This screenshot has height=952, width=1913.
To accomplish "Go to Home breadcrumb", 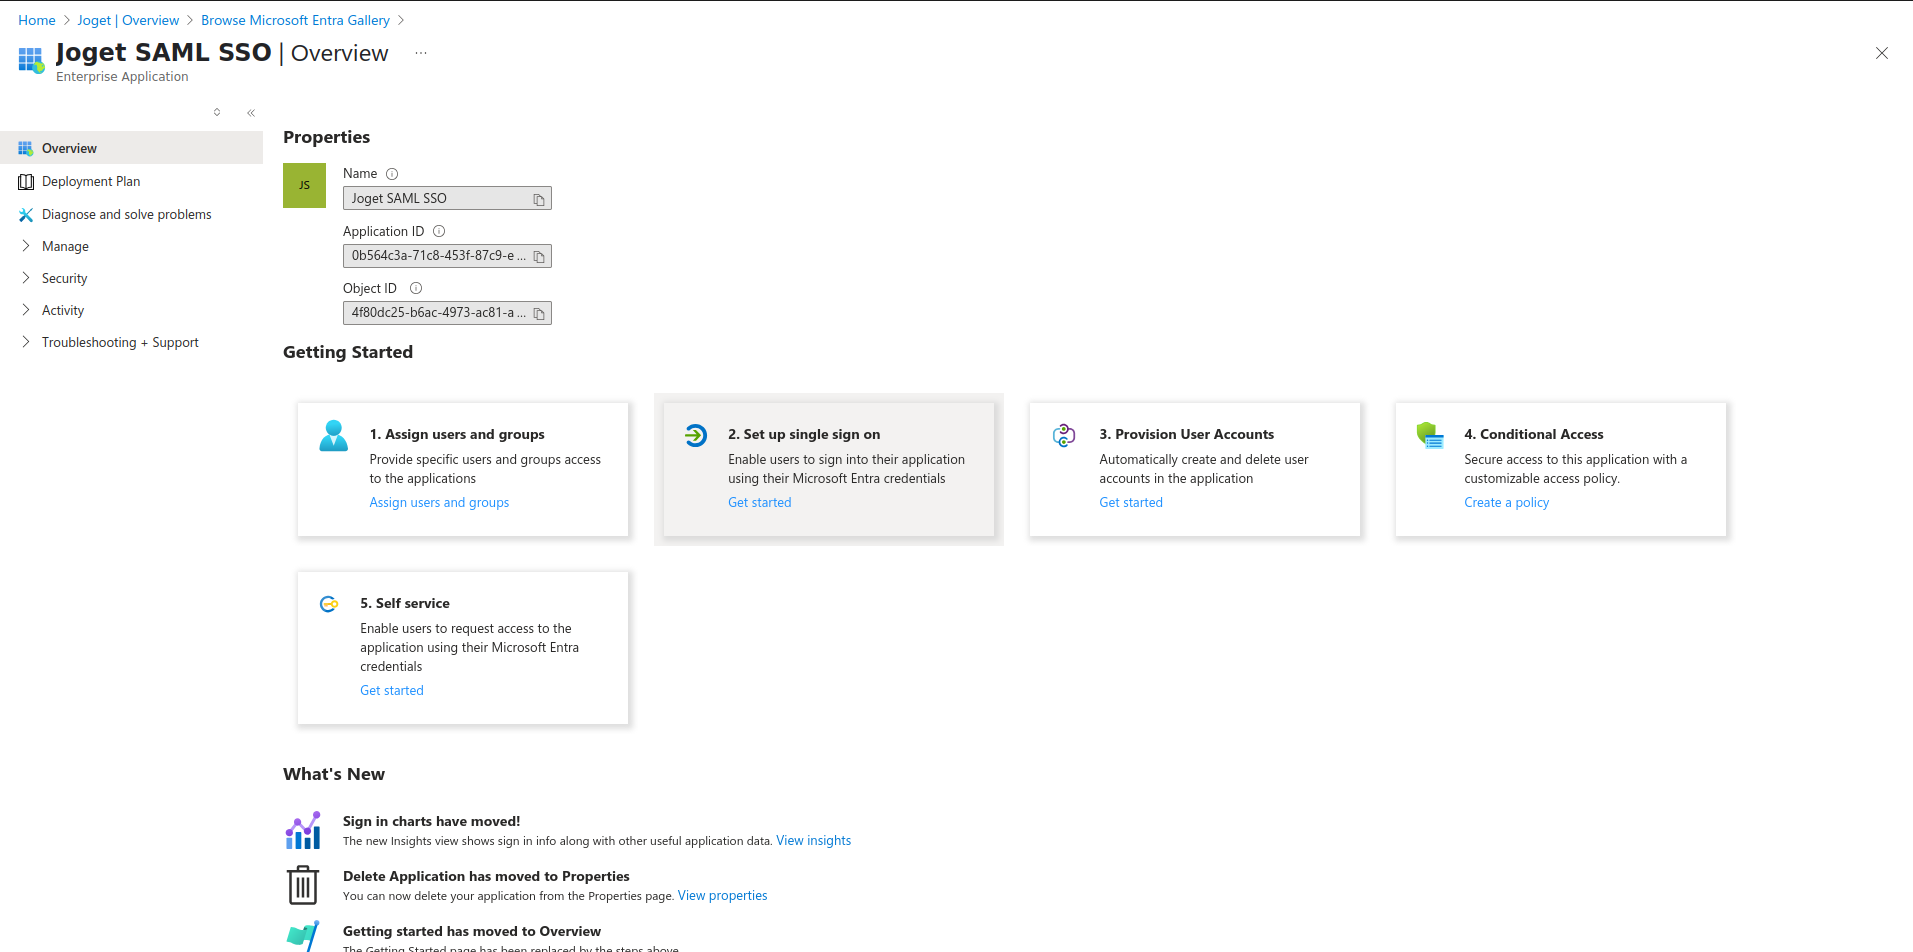I will (37, 20).
